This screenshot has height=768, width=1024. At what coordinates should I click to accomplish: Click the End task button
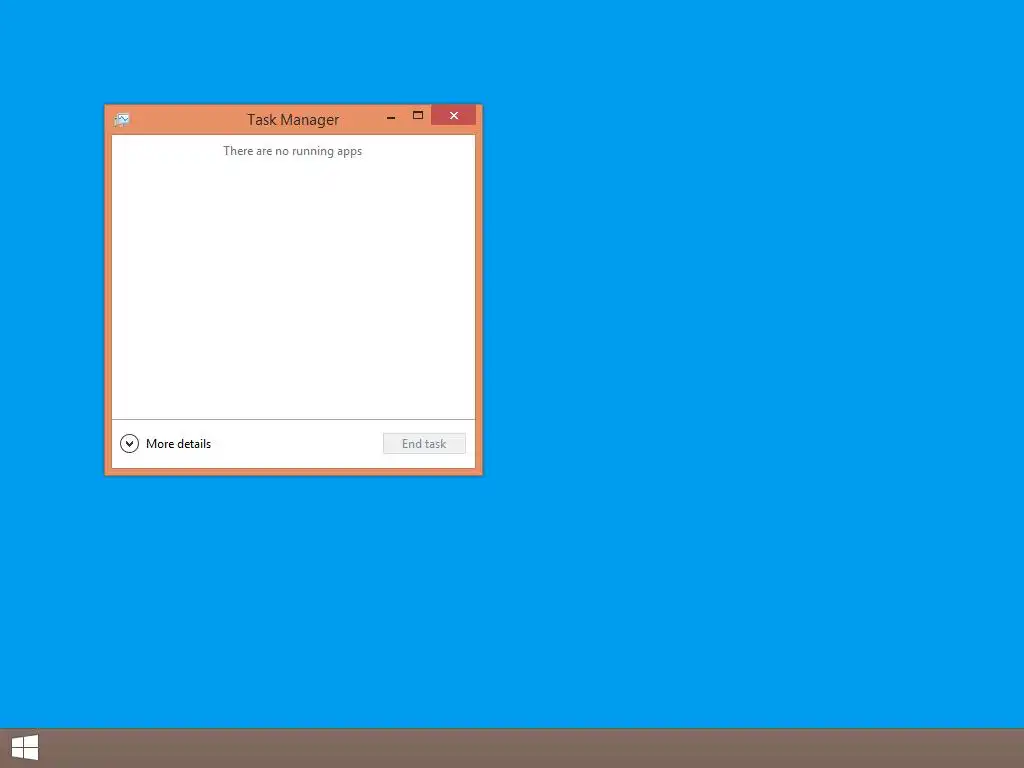pyautogui.click(x=424, y=443)
